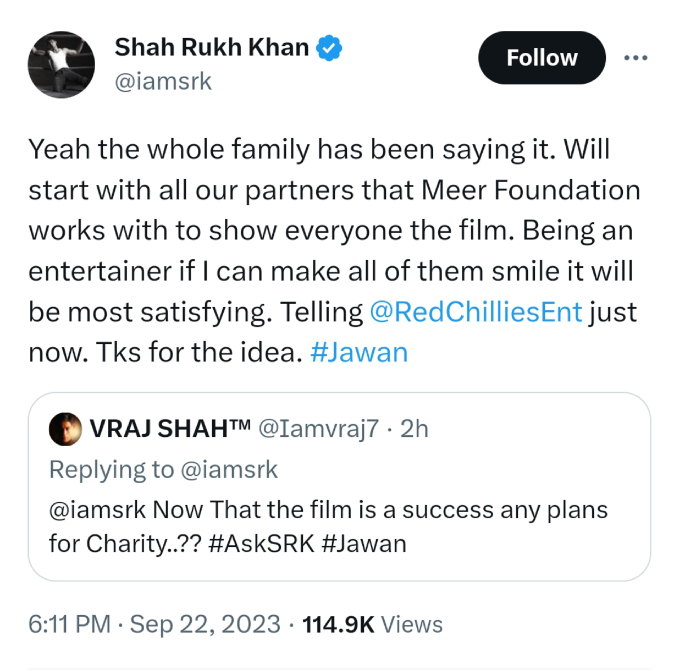Image resolution: width=700 pixels, height=670 pixels.
Task: Open the @RedChilliesEnt mention
Action: (475, 311)
